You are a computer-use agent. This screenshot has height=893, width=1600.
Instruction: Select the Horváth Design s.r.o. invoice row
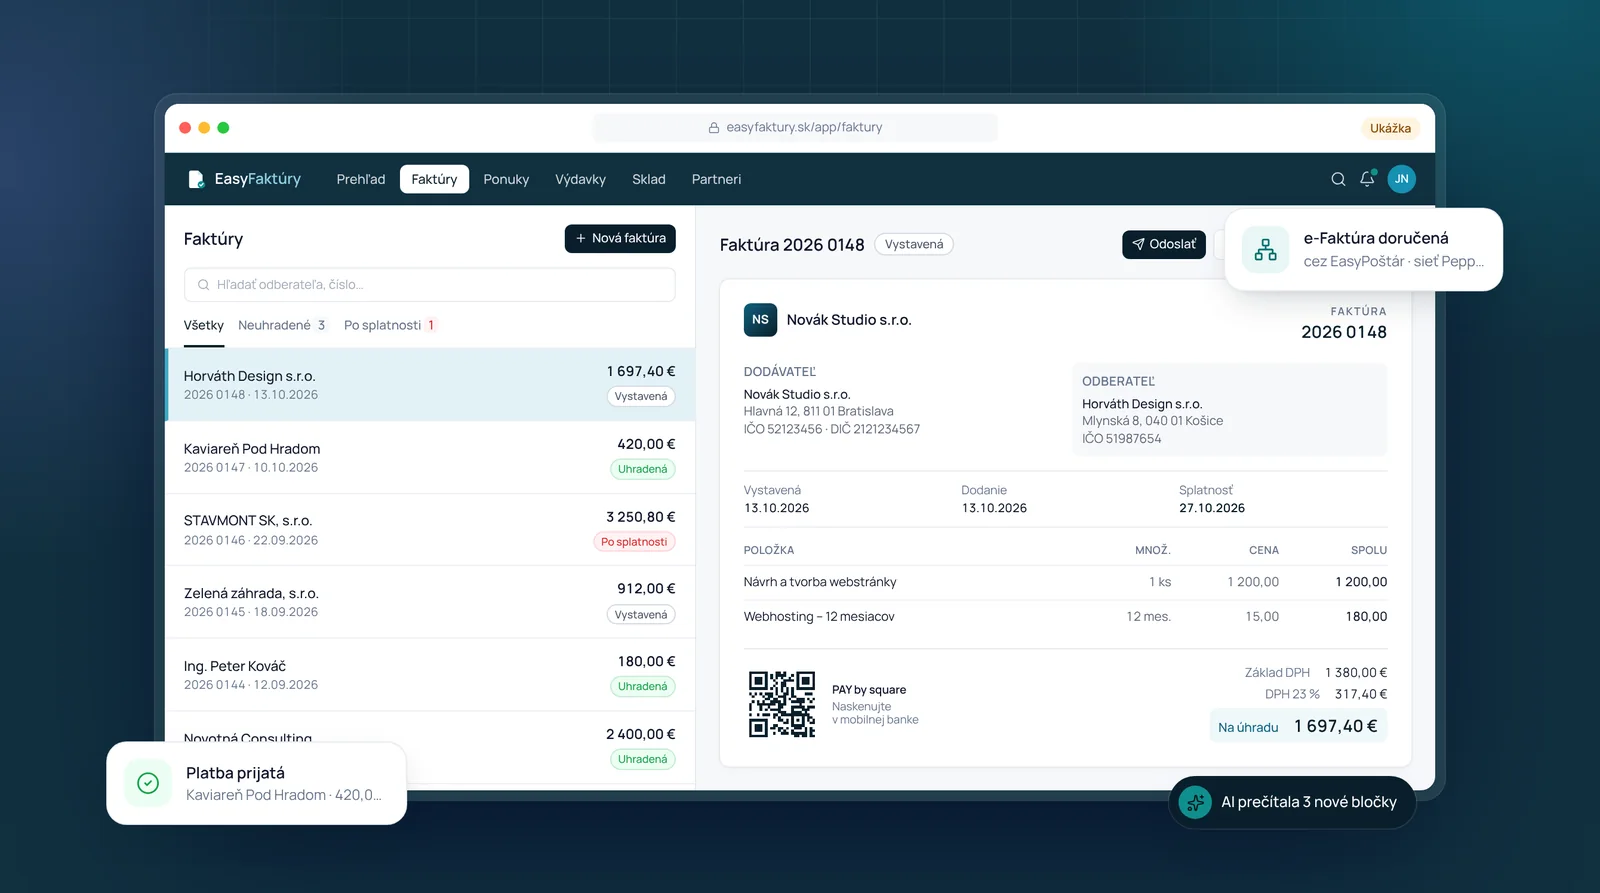[430, 385]
